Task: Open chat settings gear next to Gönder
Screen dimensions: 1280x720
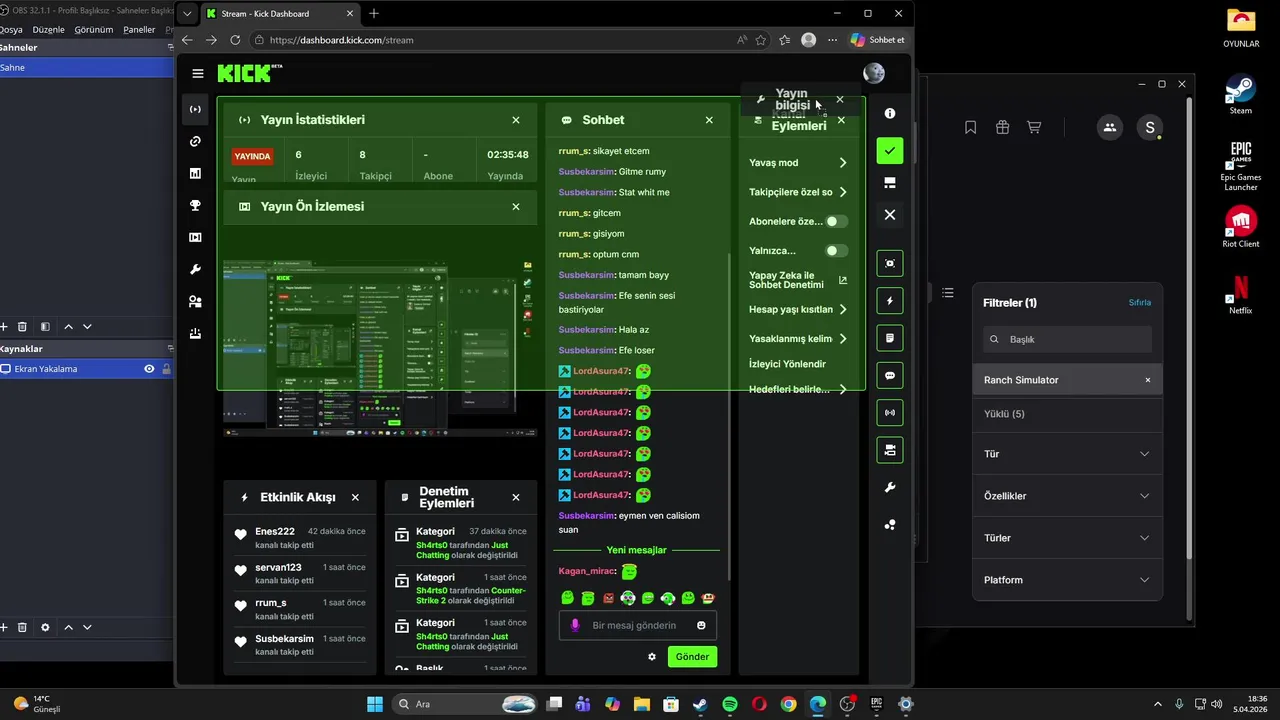Action: tap(652, 657)
